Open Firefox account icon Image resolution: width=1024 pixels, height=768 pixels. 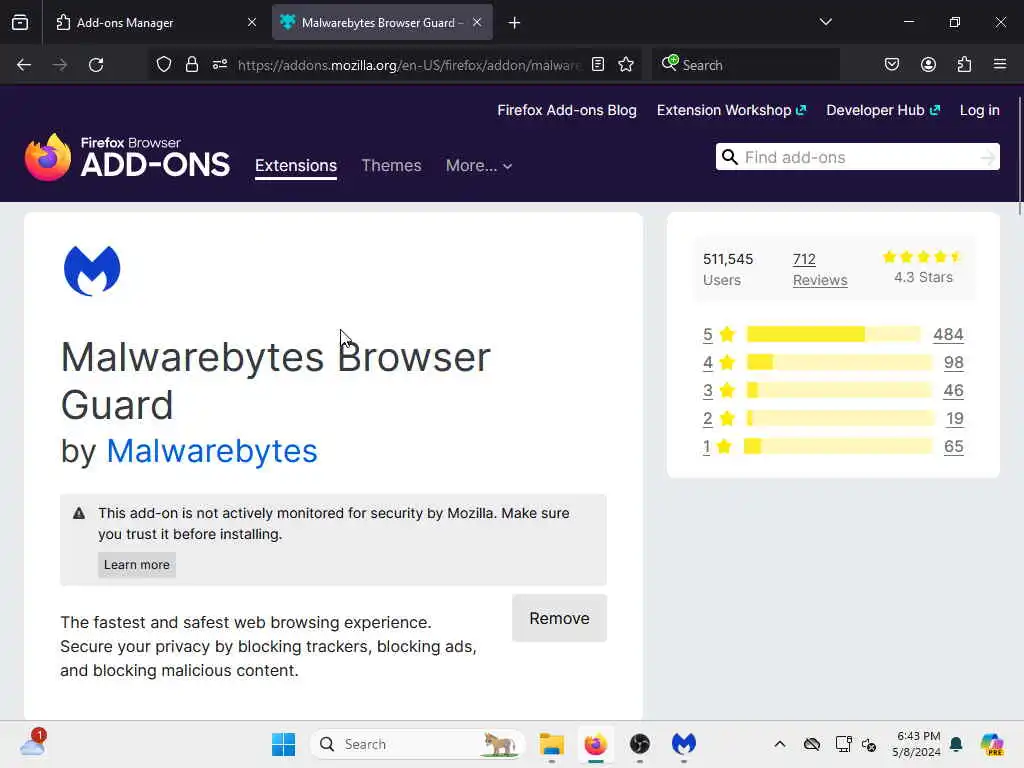point(928,64)
